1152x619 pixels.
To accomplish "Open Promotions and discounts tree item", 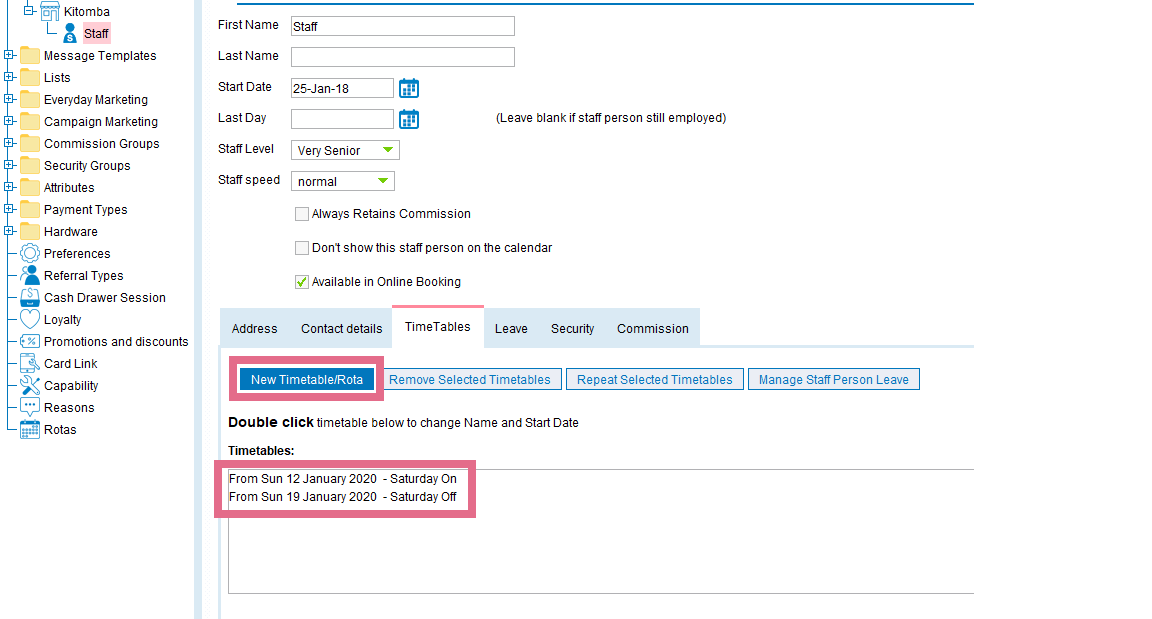I will click(x=116, y=342).
